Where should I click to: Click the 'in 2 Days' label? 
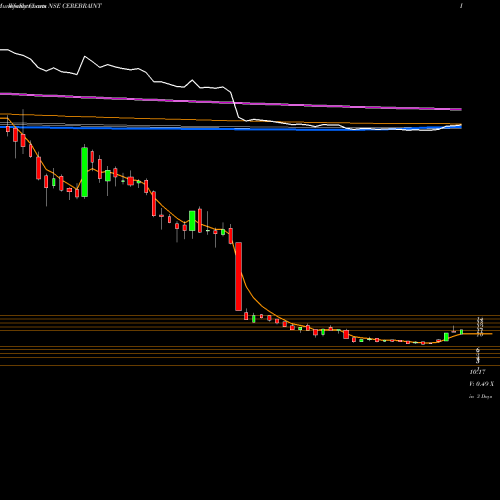480,397
